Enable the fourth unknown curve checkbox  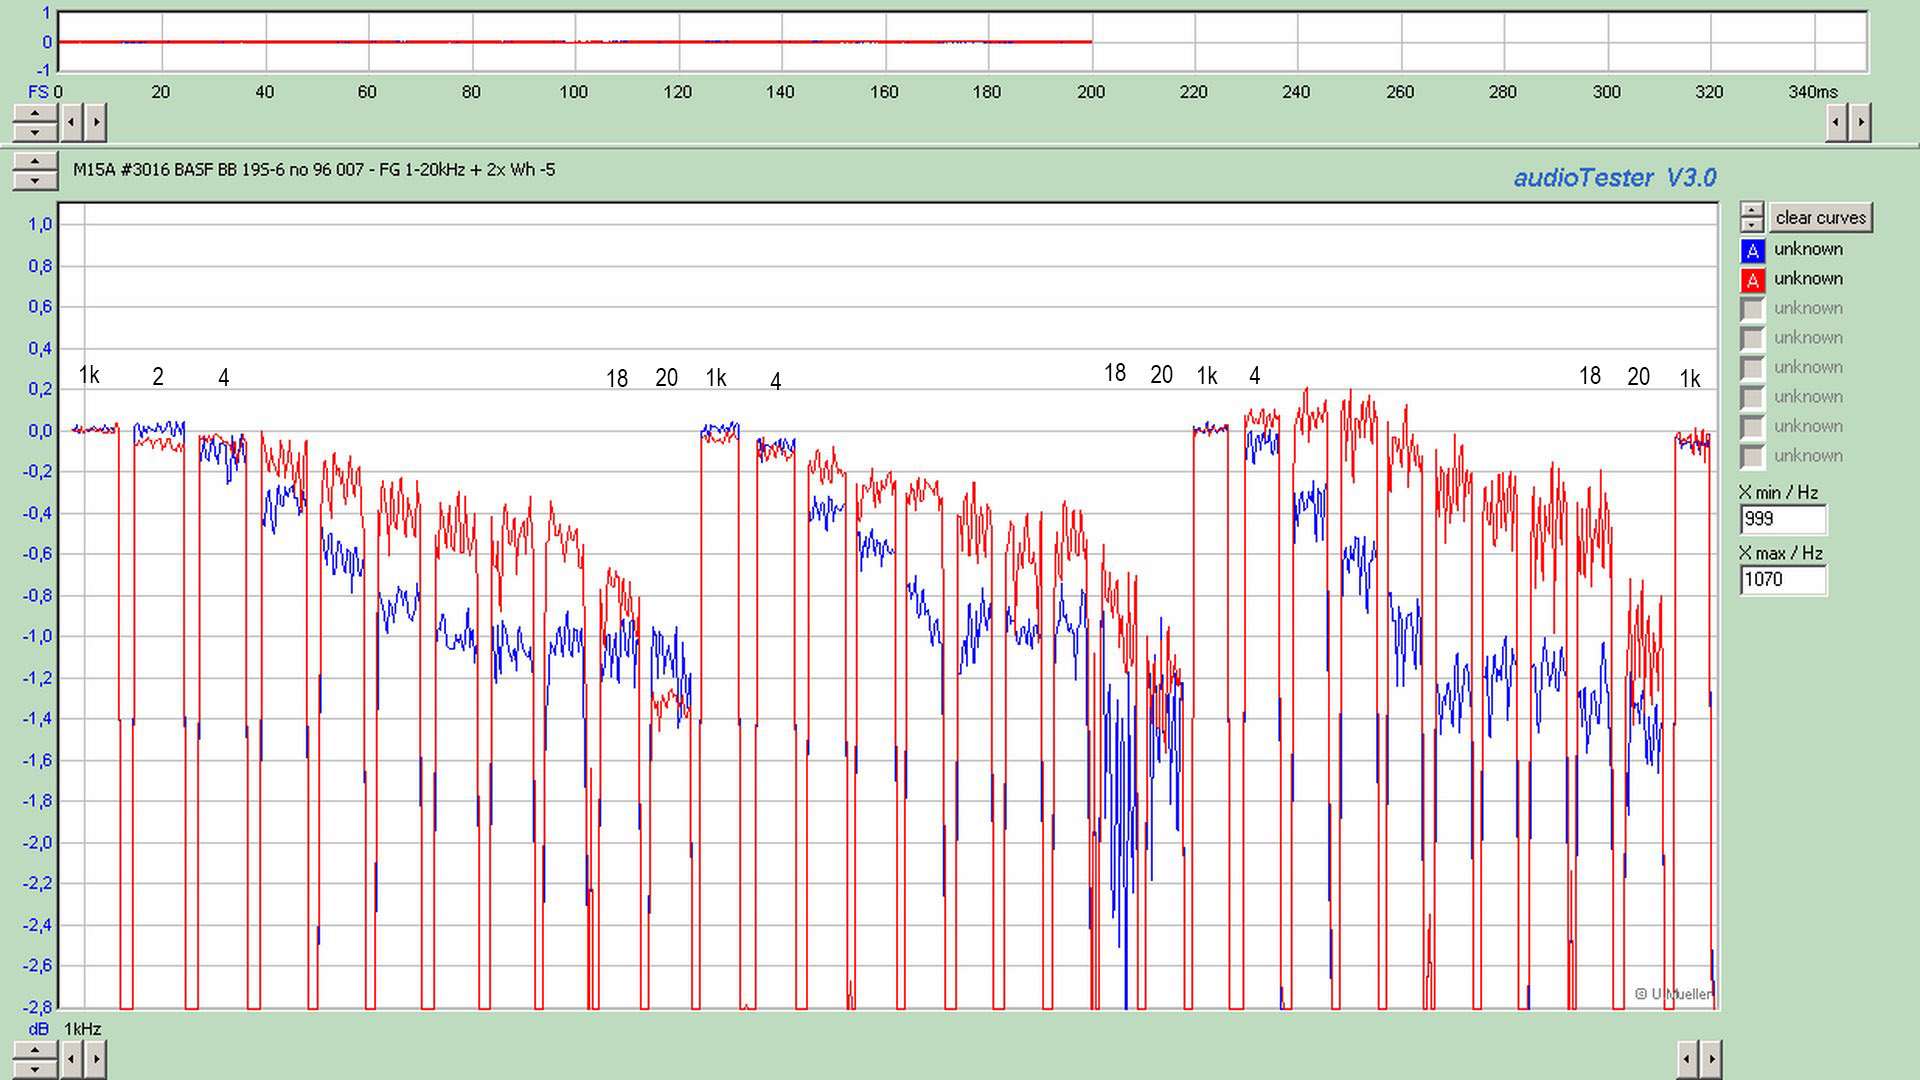click(1752, 338)
